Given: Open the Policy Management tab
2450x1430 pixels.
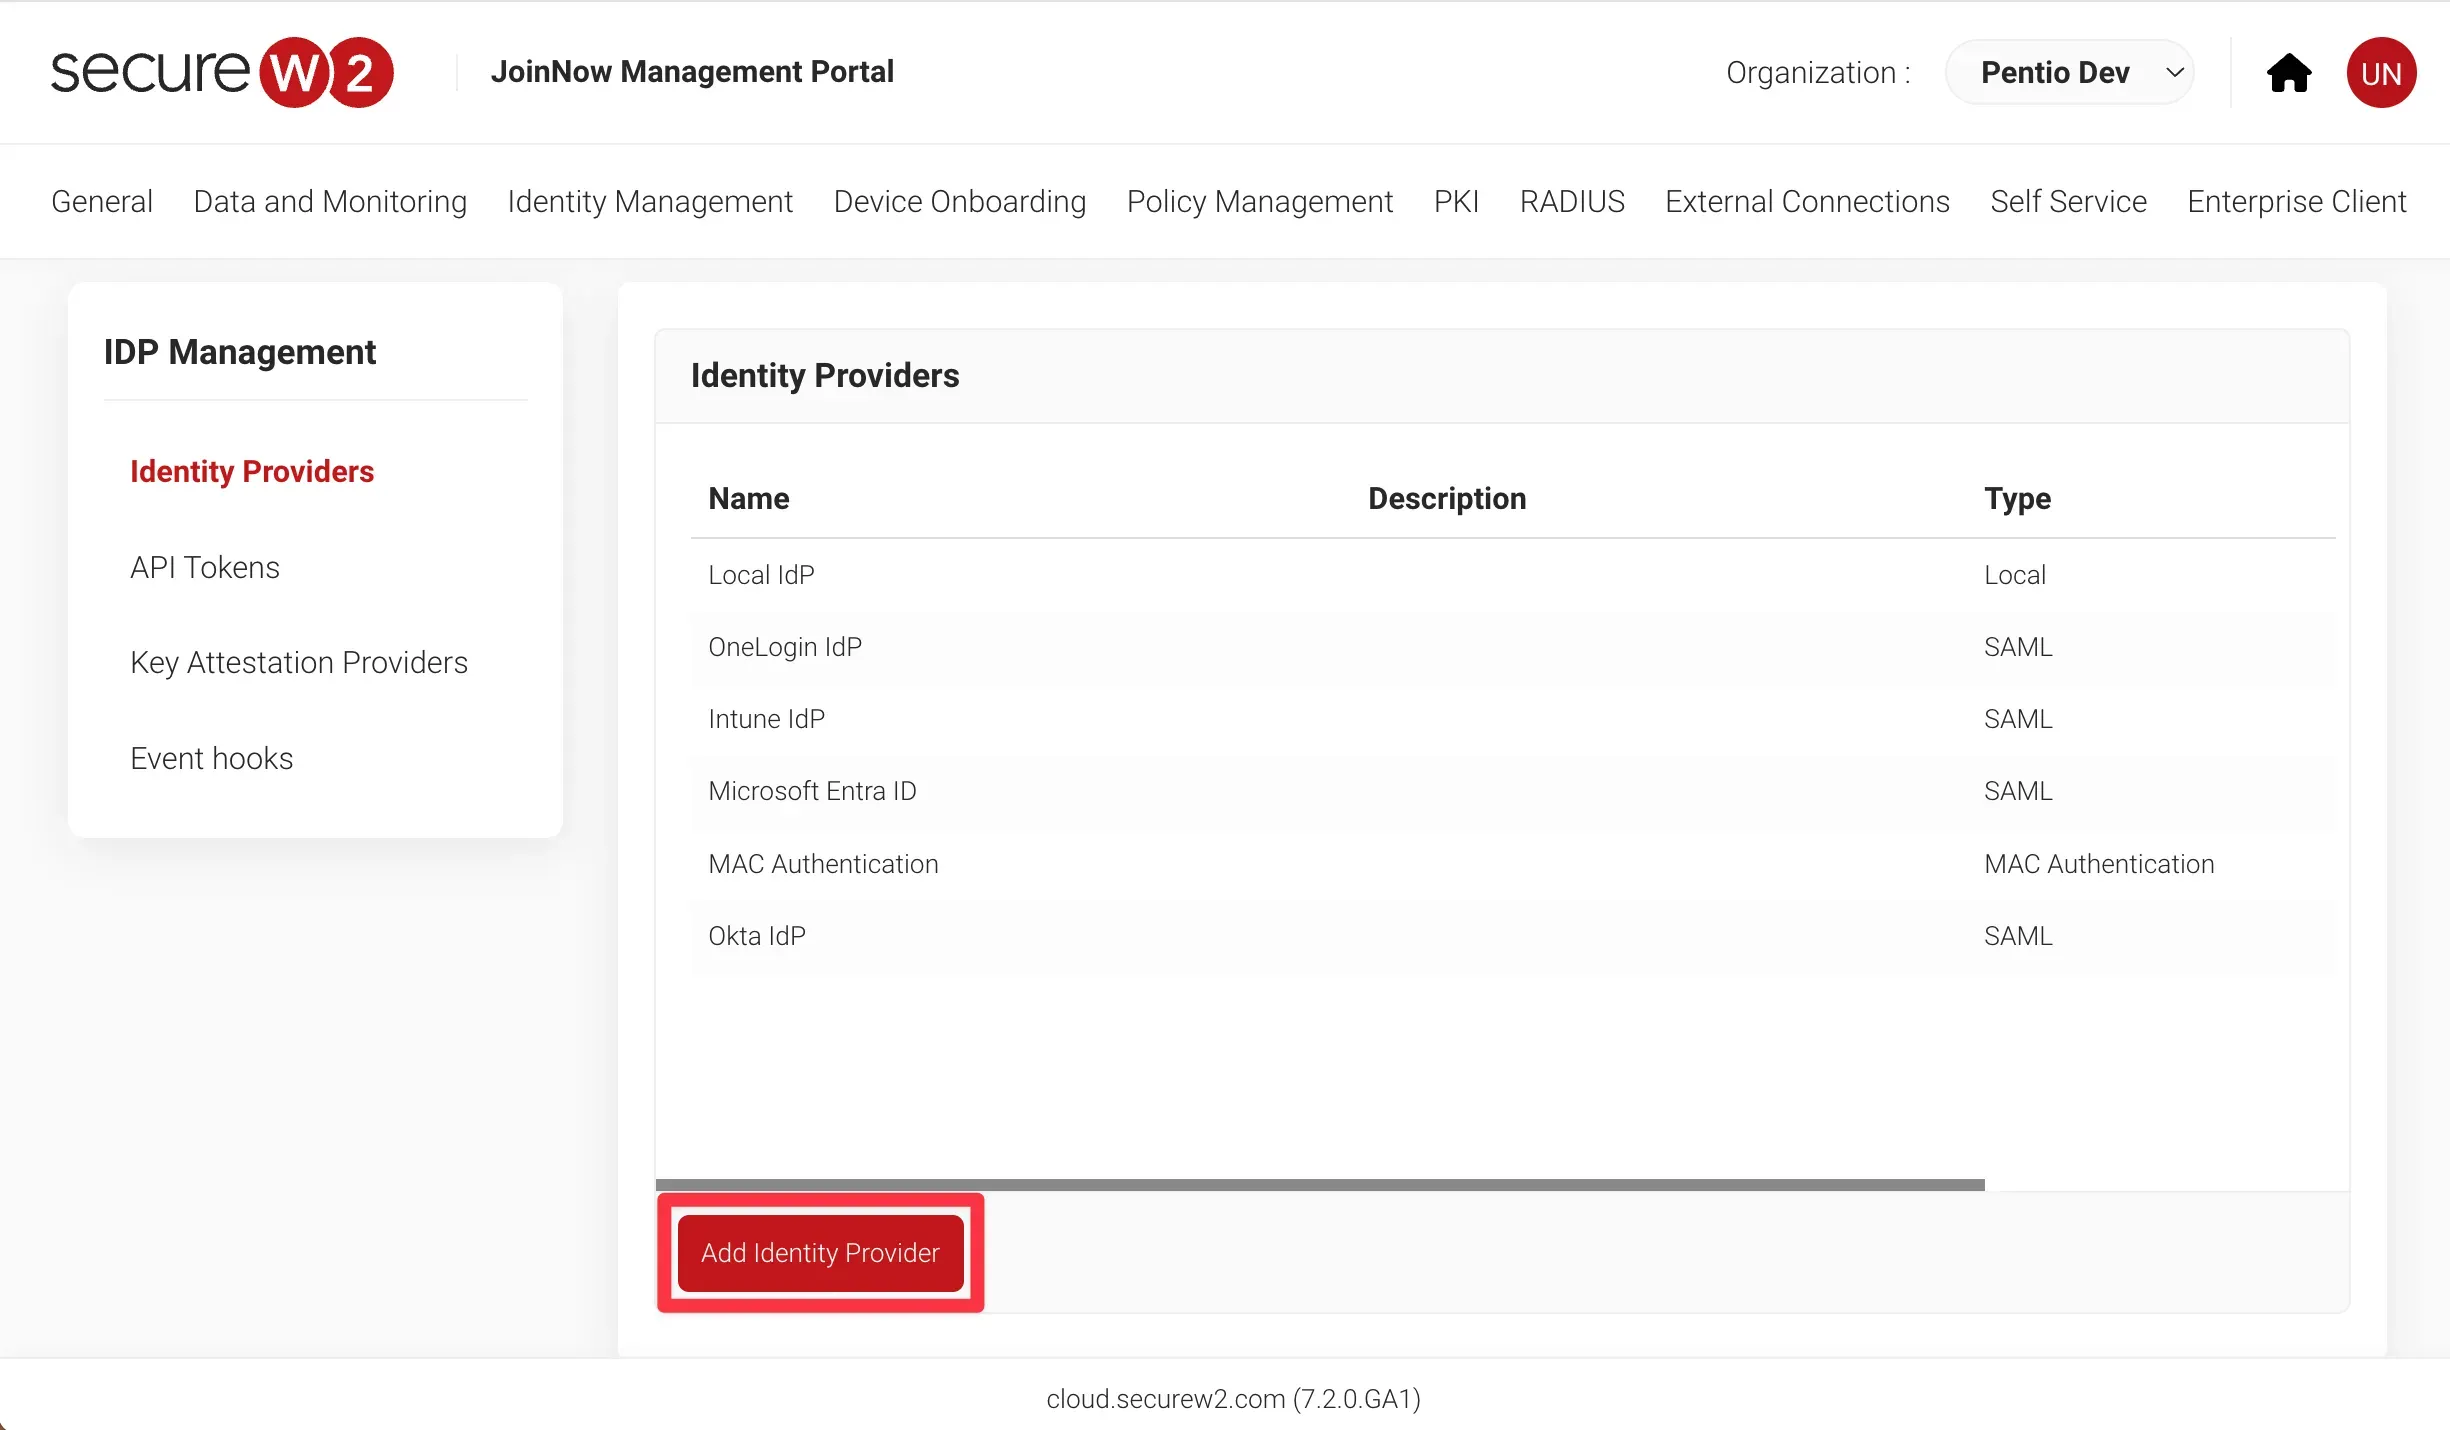Looking at the screenshot, I should pos(1260,201).
